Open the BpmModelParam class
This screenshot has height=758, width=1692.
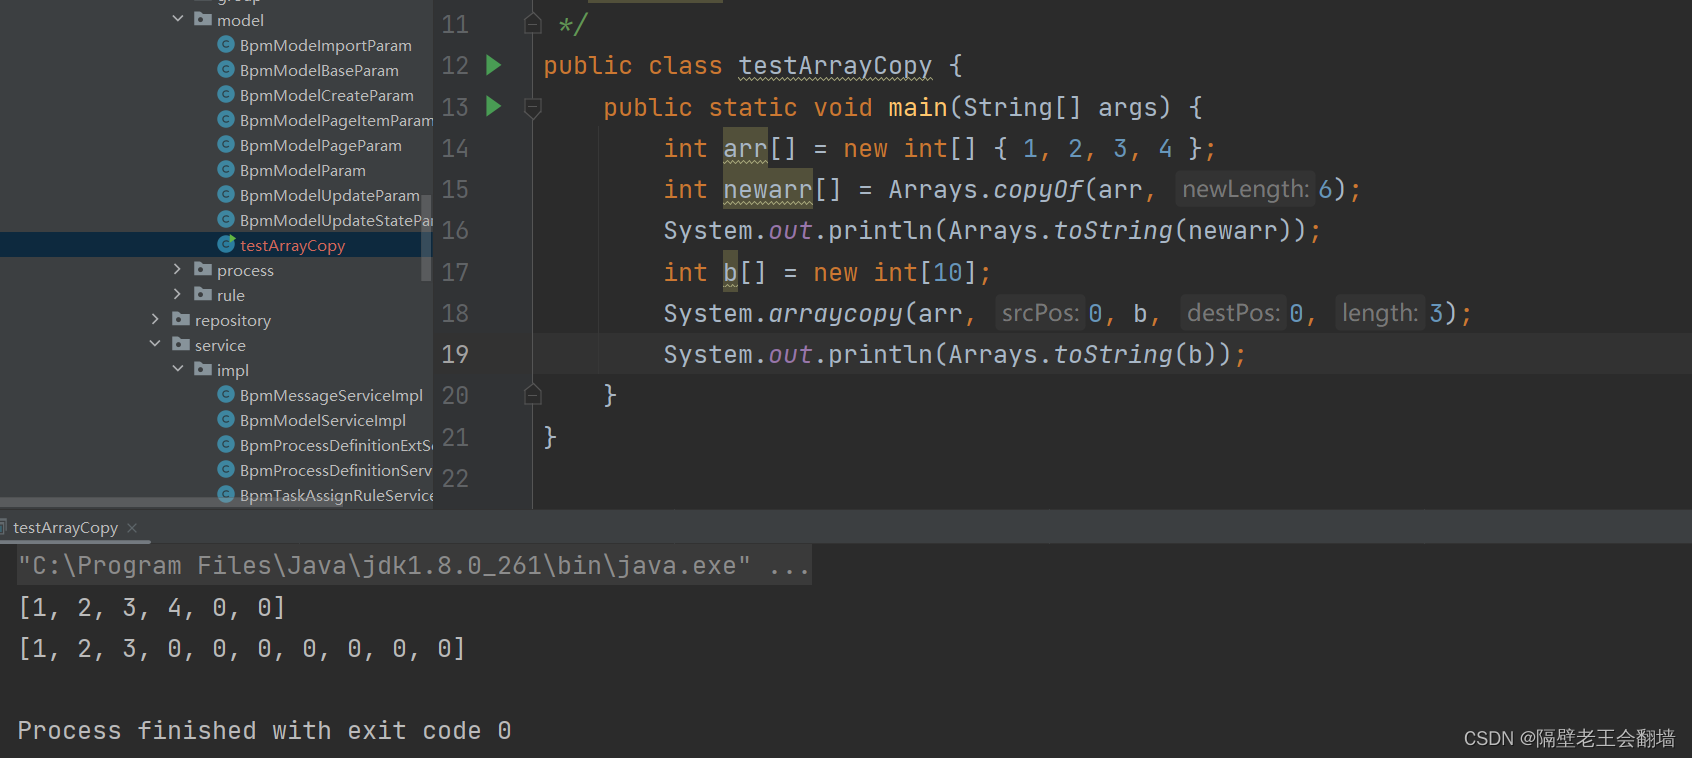[x=302, y=170]
